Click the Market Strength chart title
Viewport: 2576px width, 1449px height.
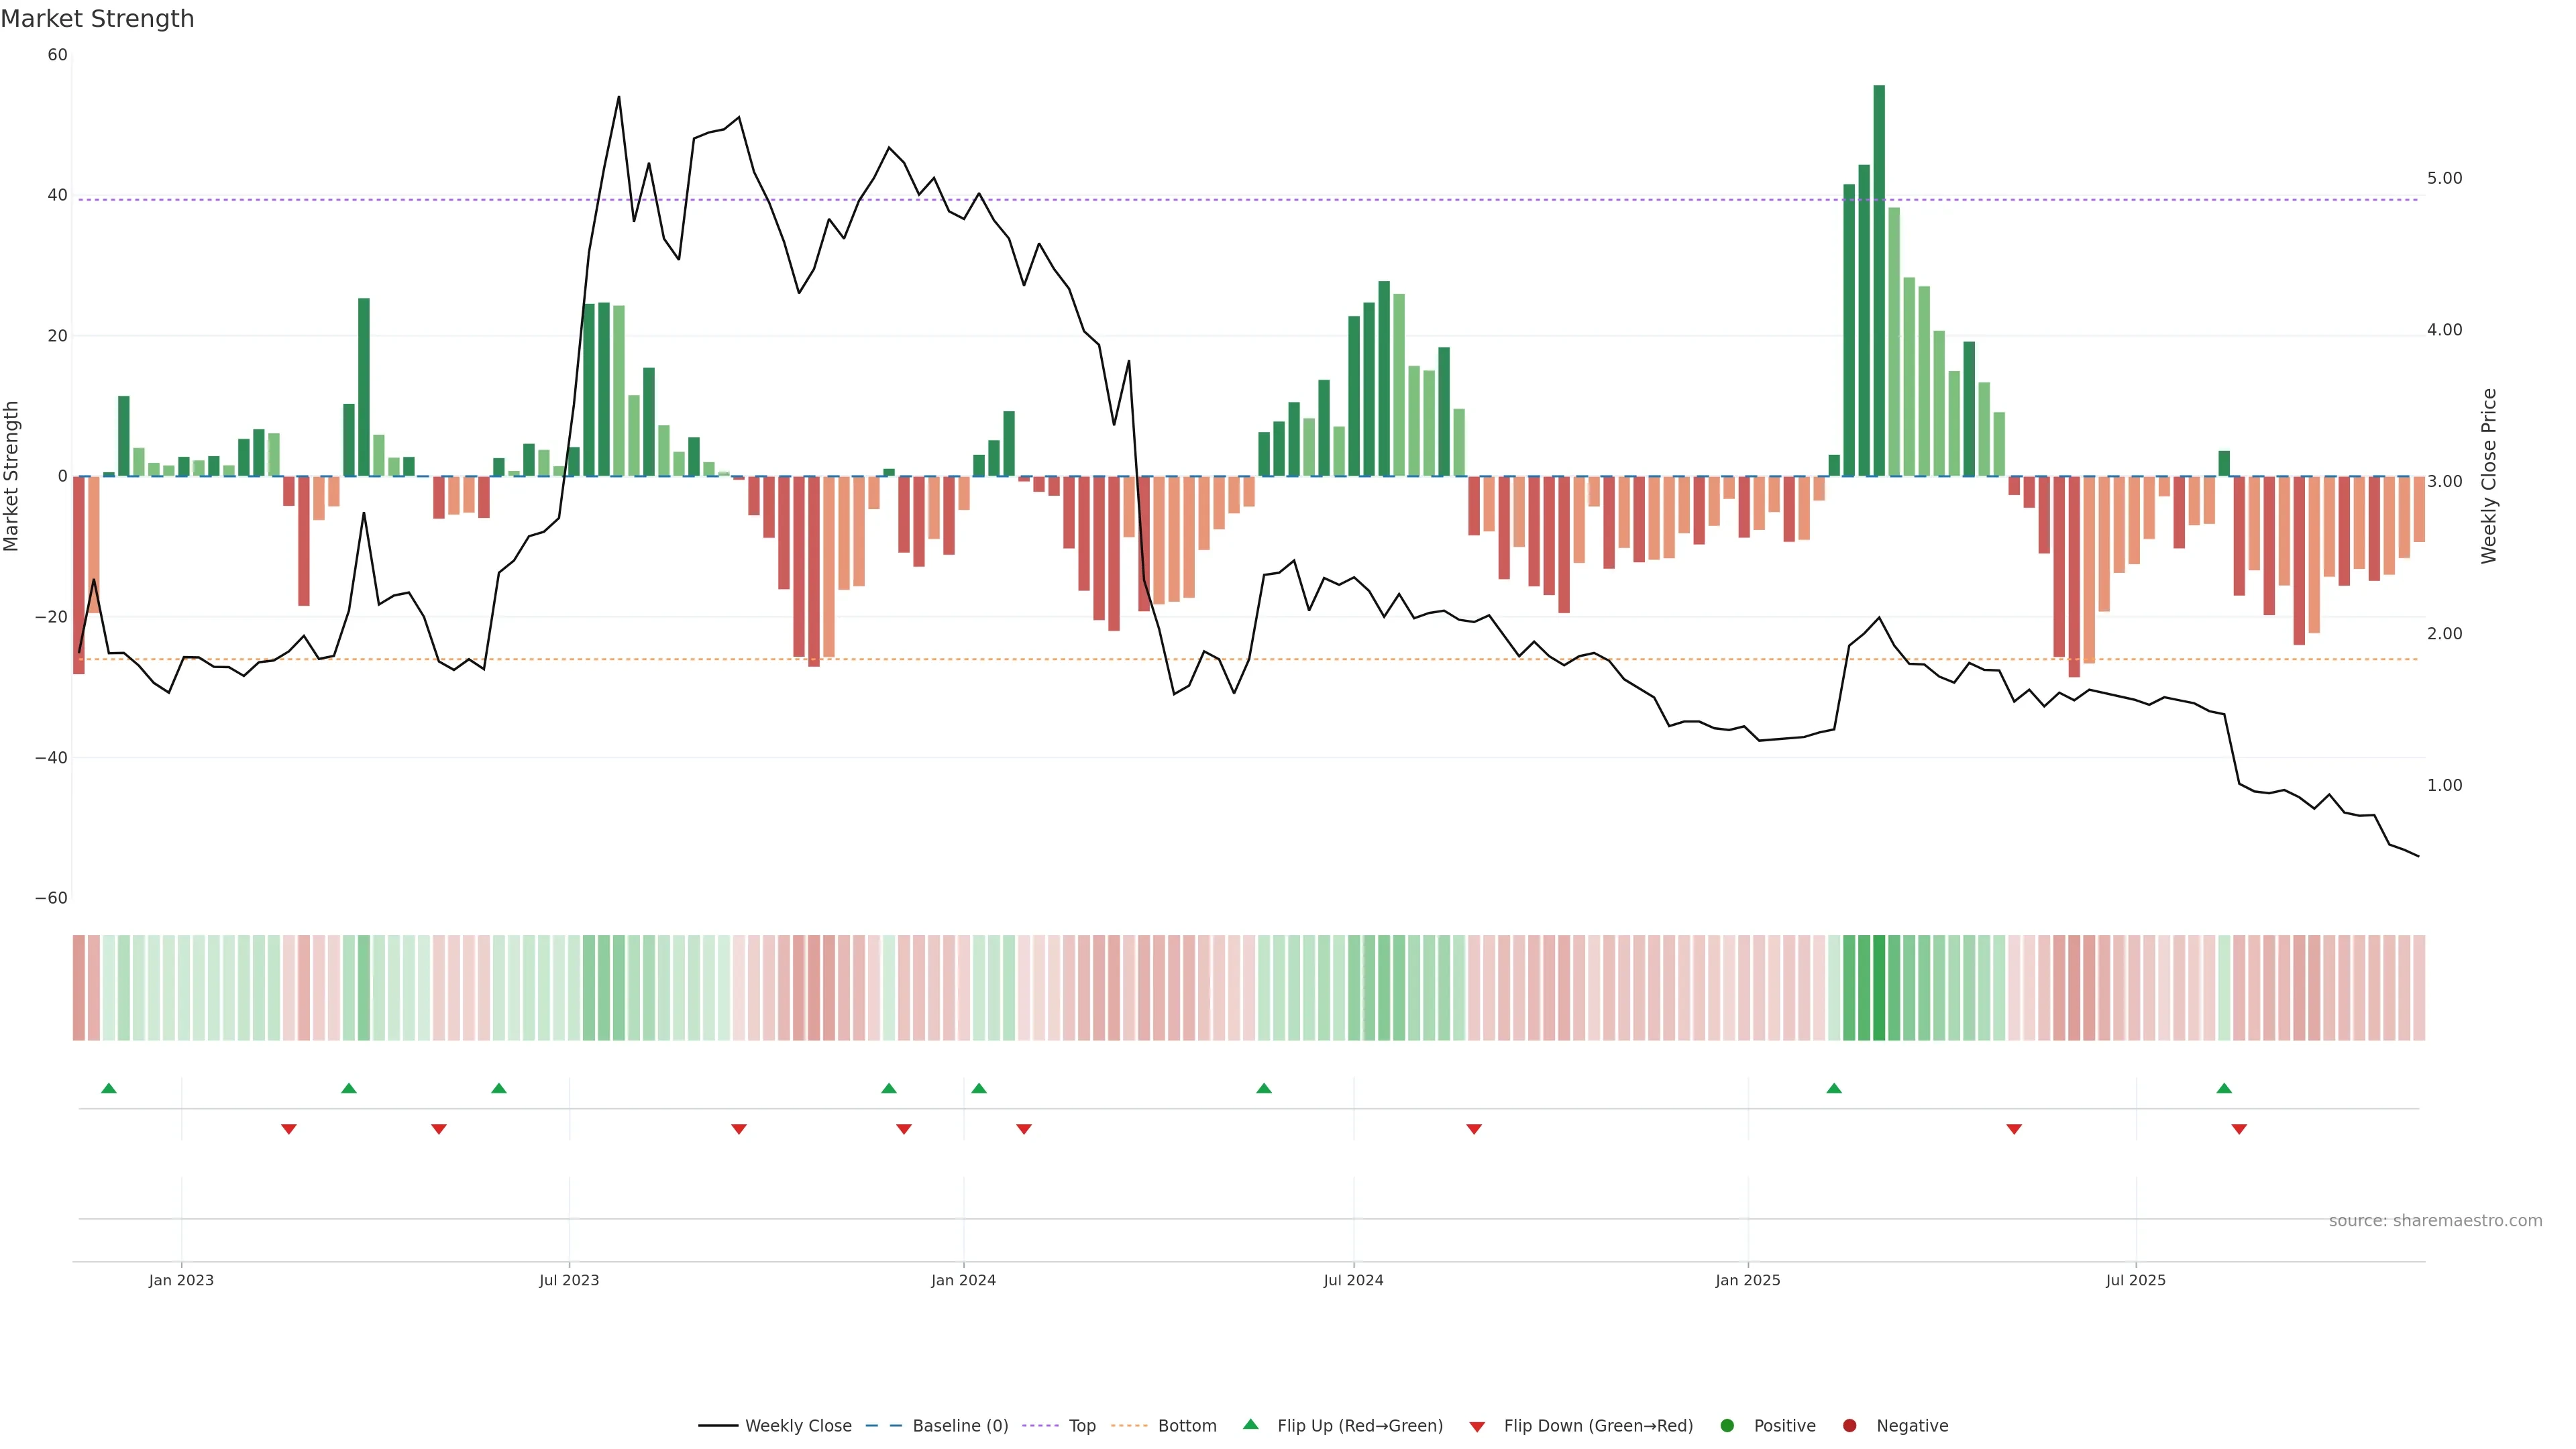(97, 19)
